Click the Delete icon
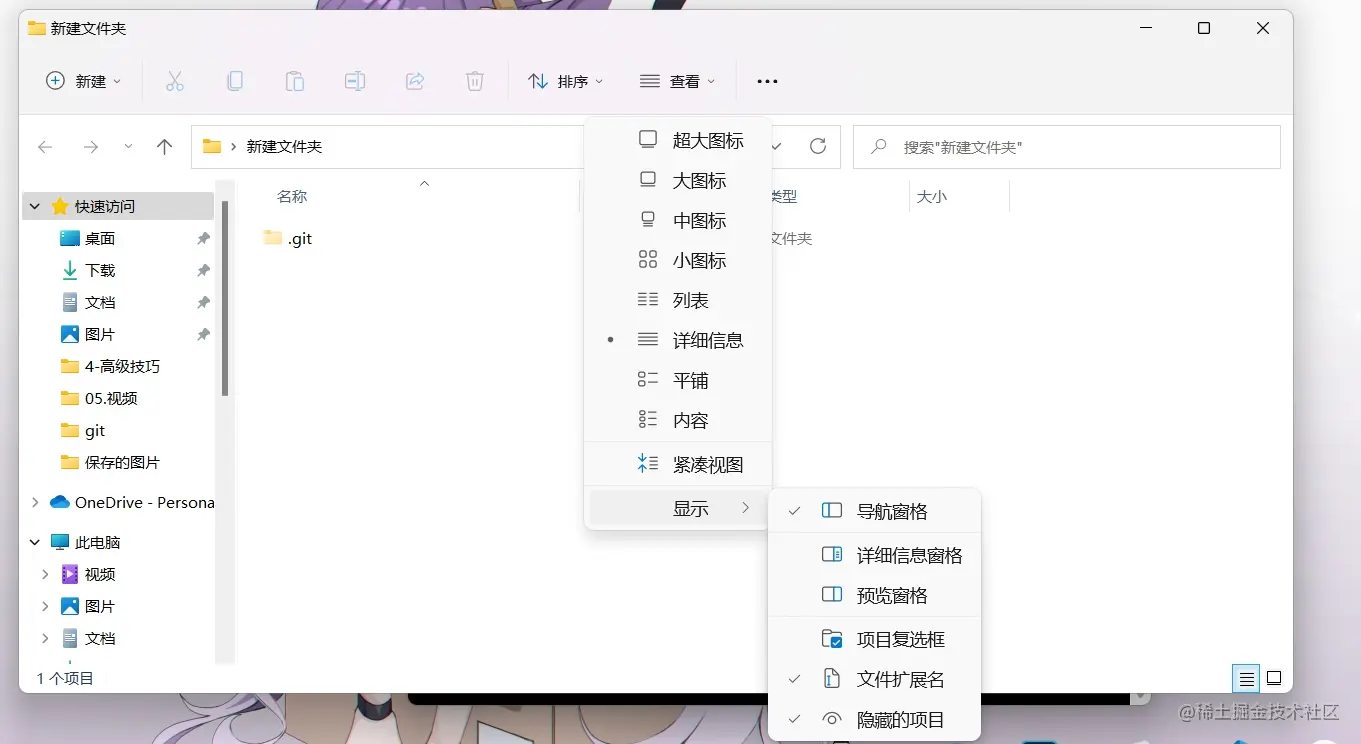 click(475, 81)
